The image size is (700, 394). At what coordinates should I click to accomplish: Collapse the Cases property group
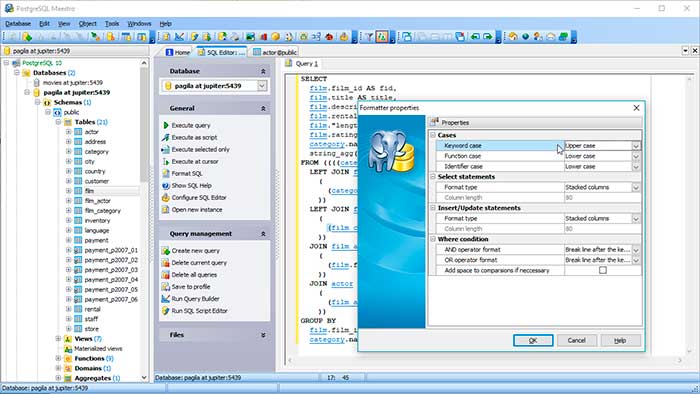pyautogui.click(x=433, y=135)
